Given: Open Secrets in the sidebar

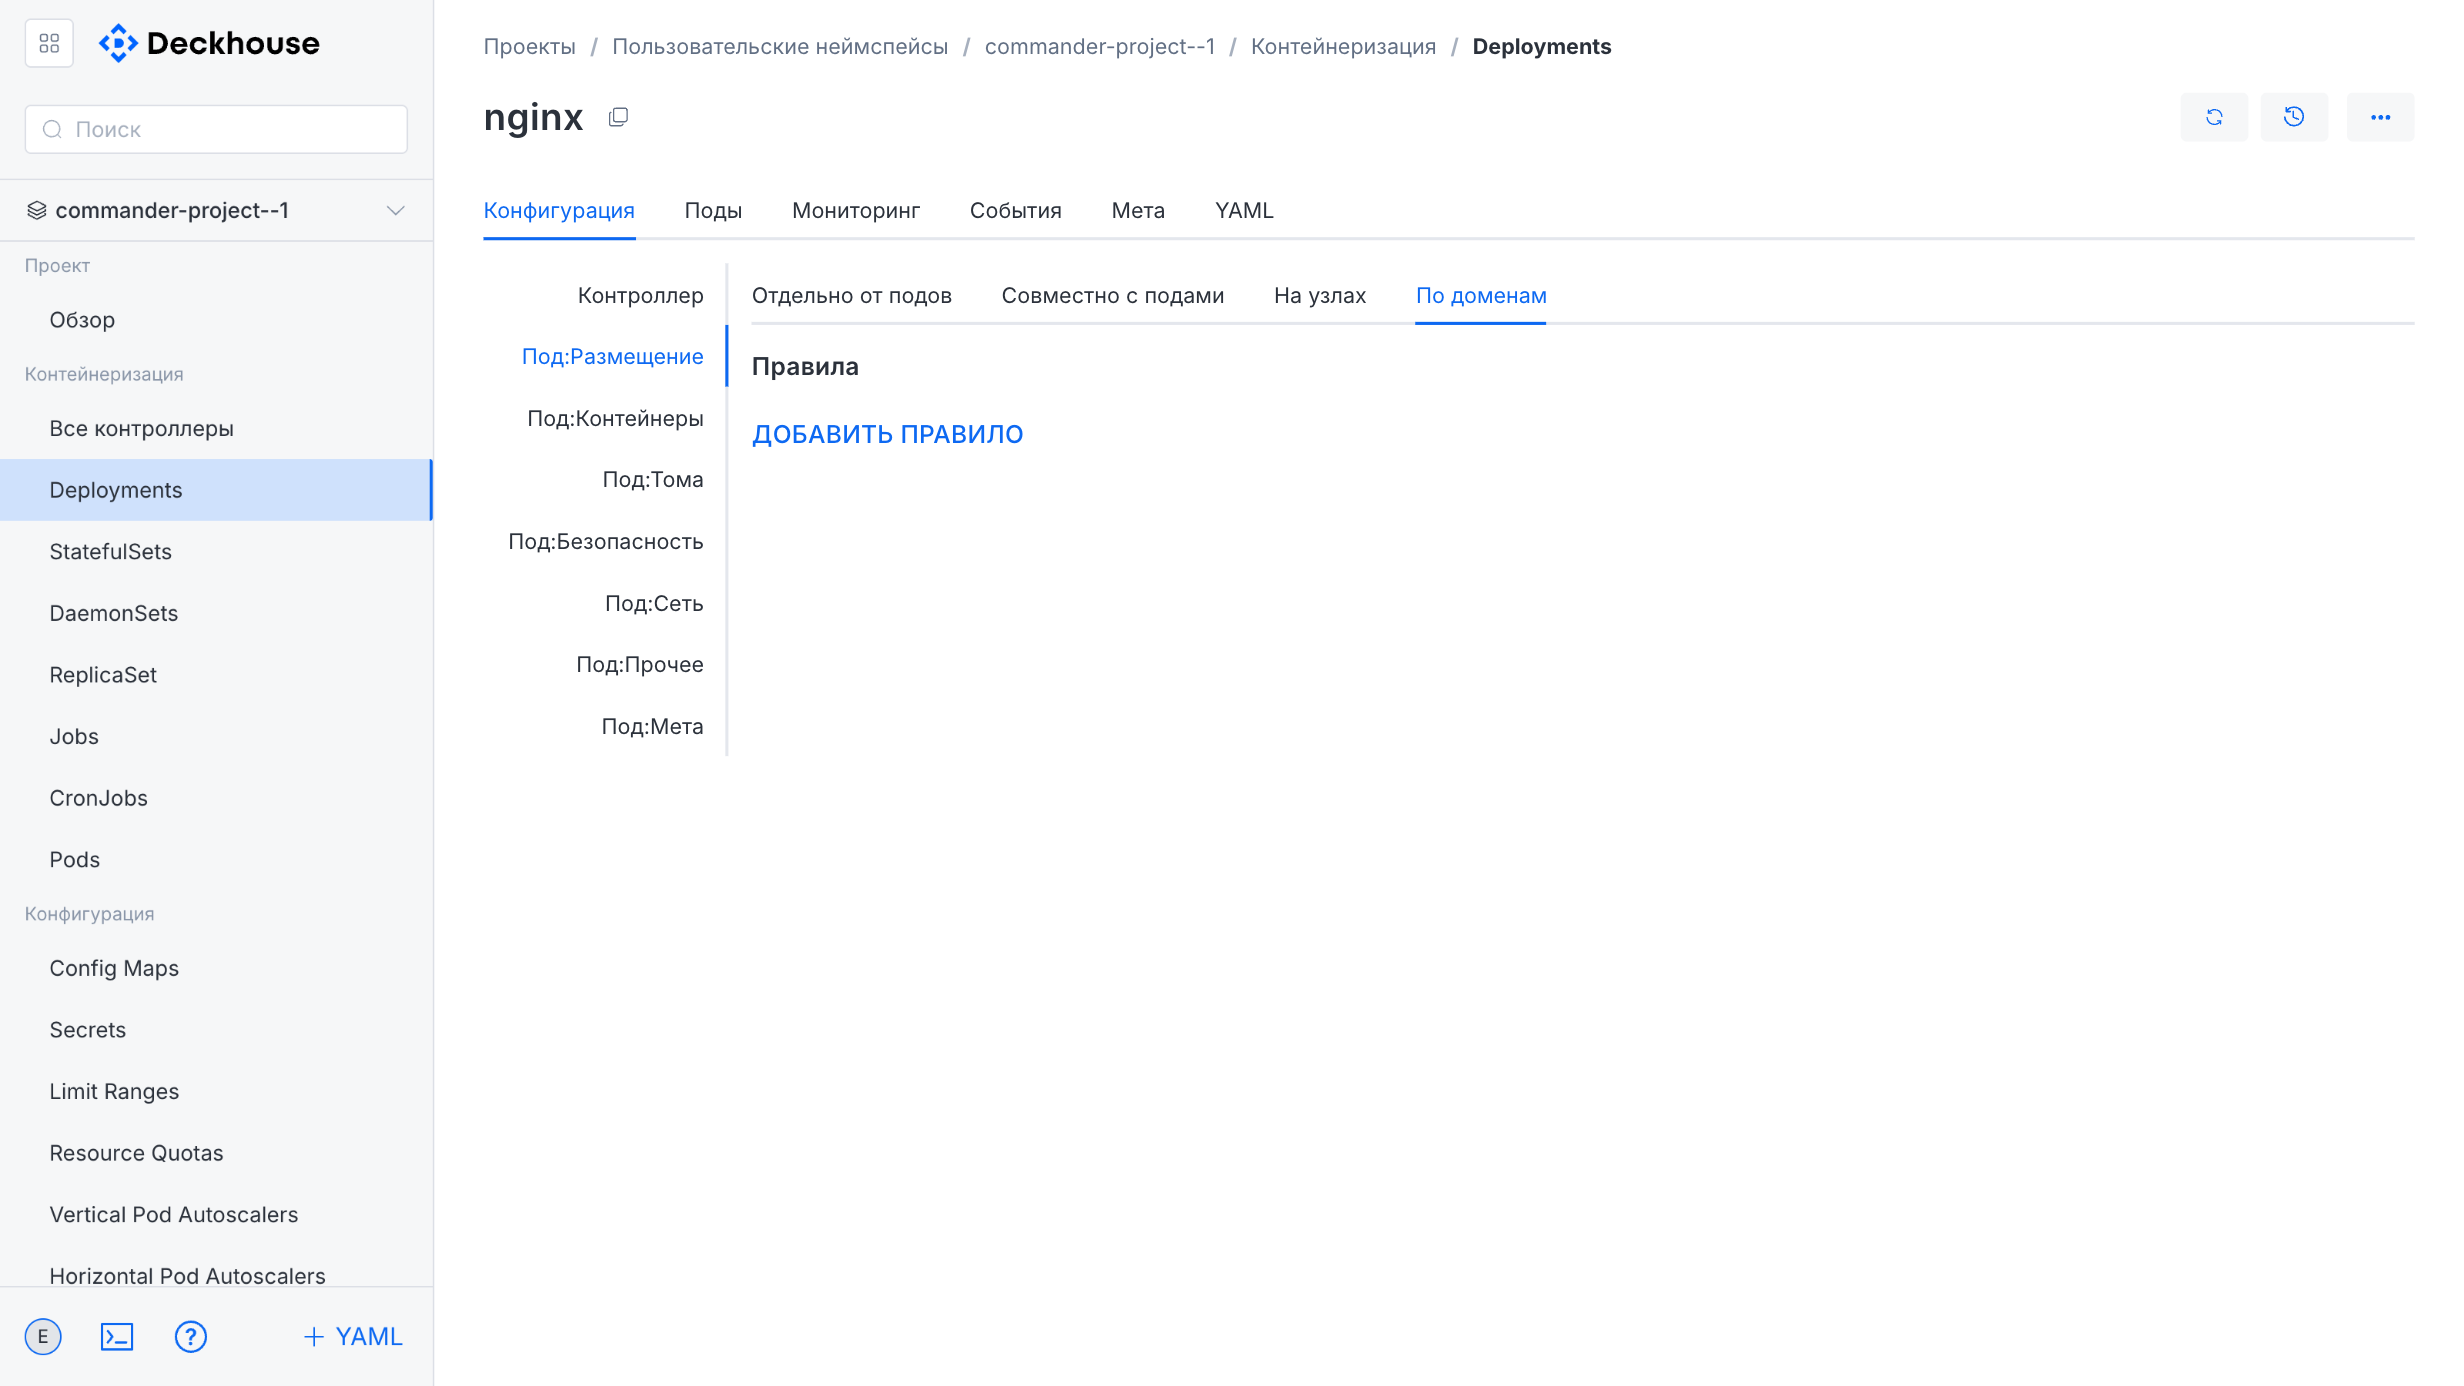Looking at the screenshot, I should click(216, 1030).
